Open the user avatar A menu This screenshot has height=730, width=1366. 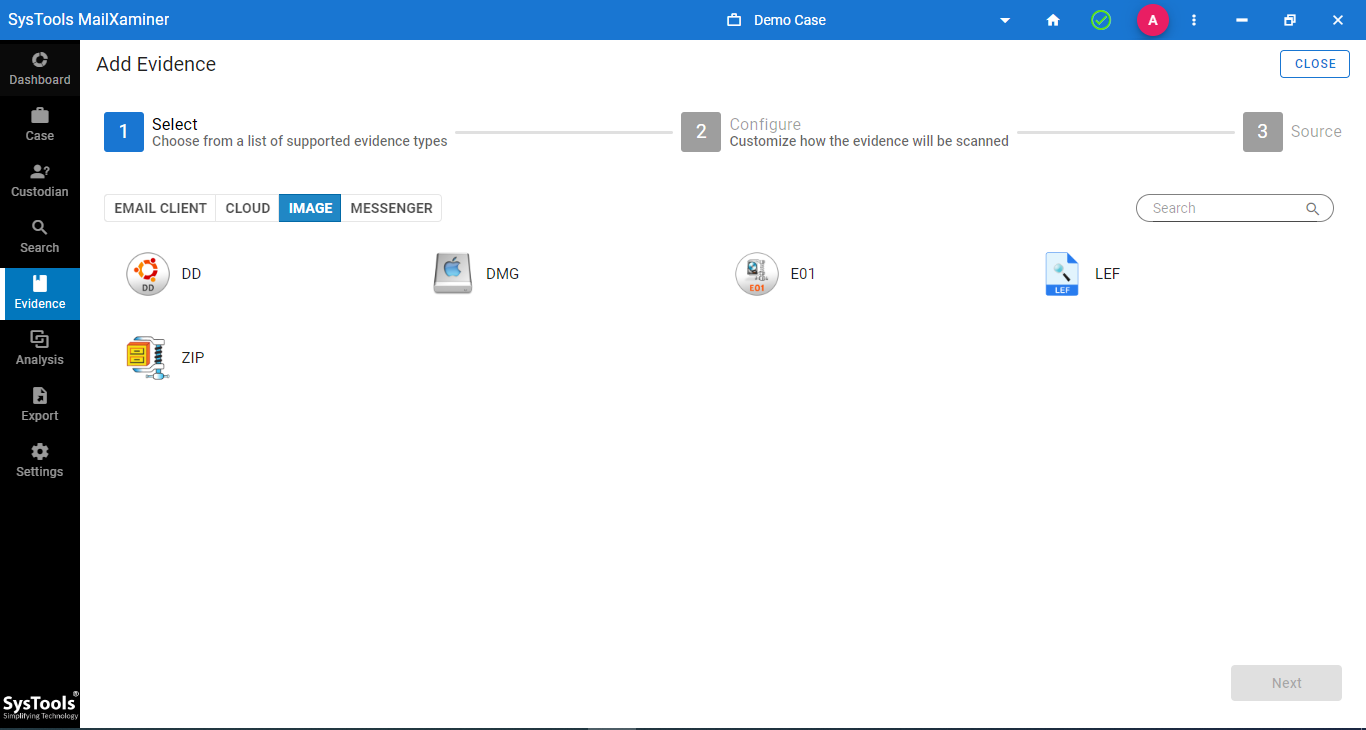point(1153,20)
